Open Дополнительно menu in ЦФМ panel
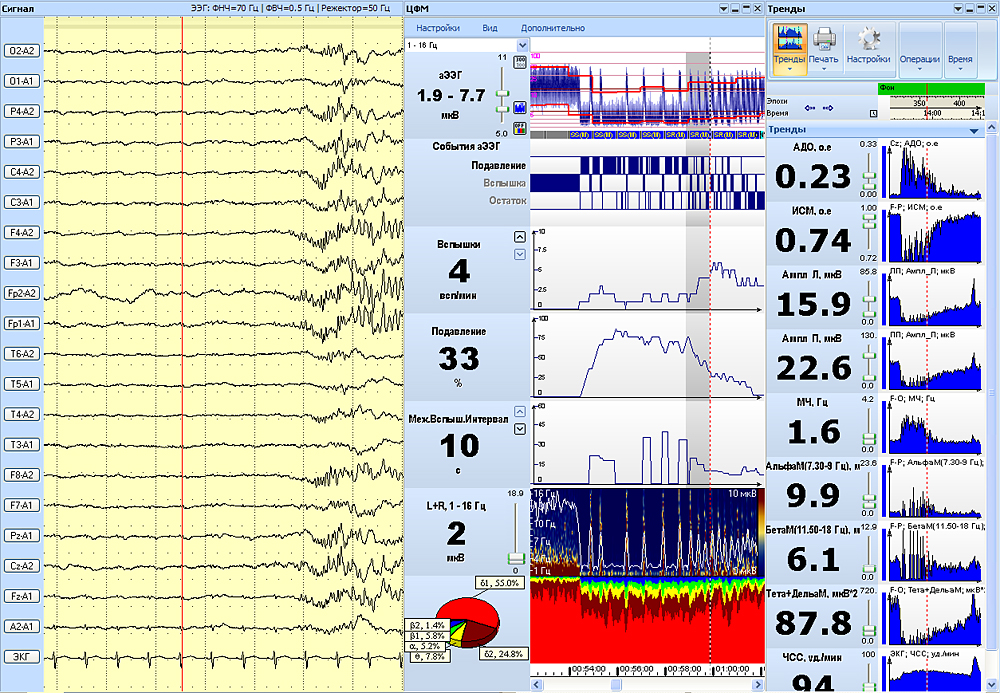Viewport: 1000px width, 693px height. click(553, 28)
